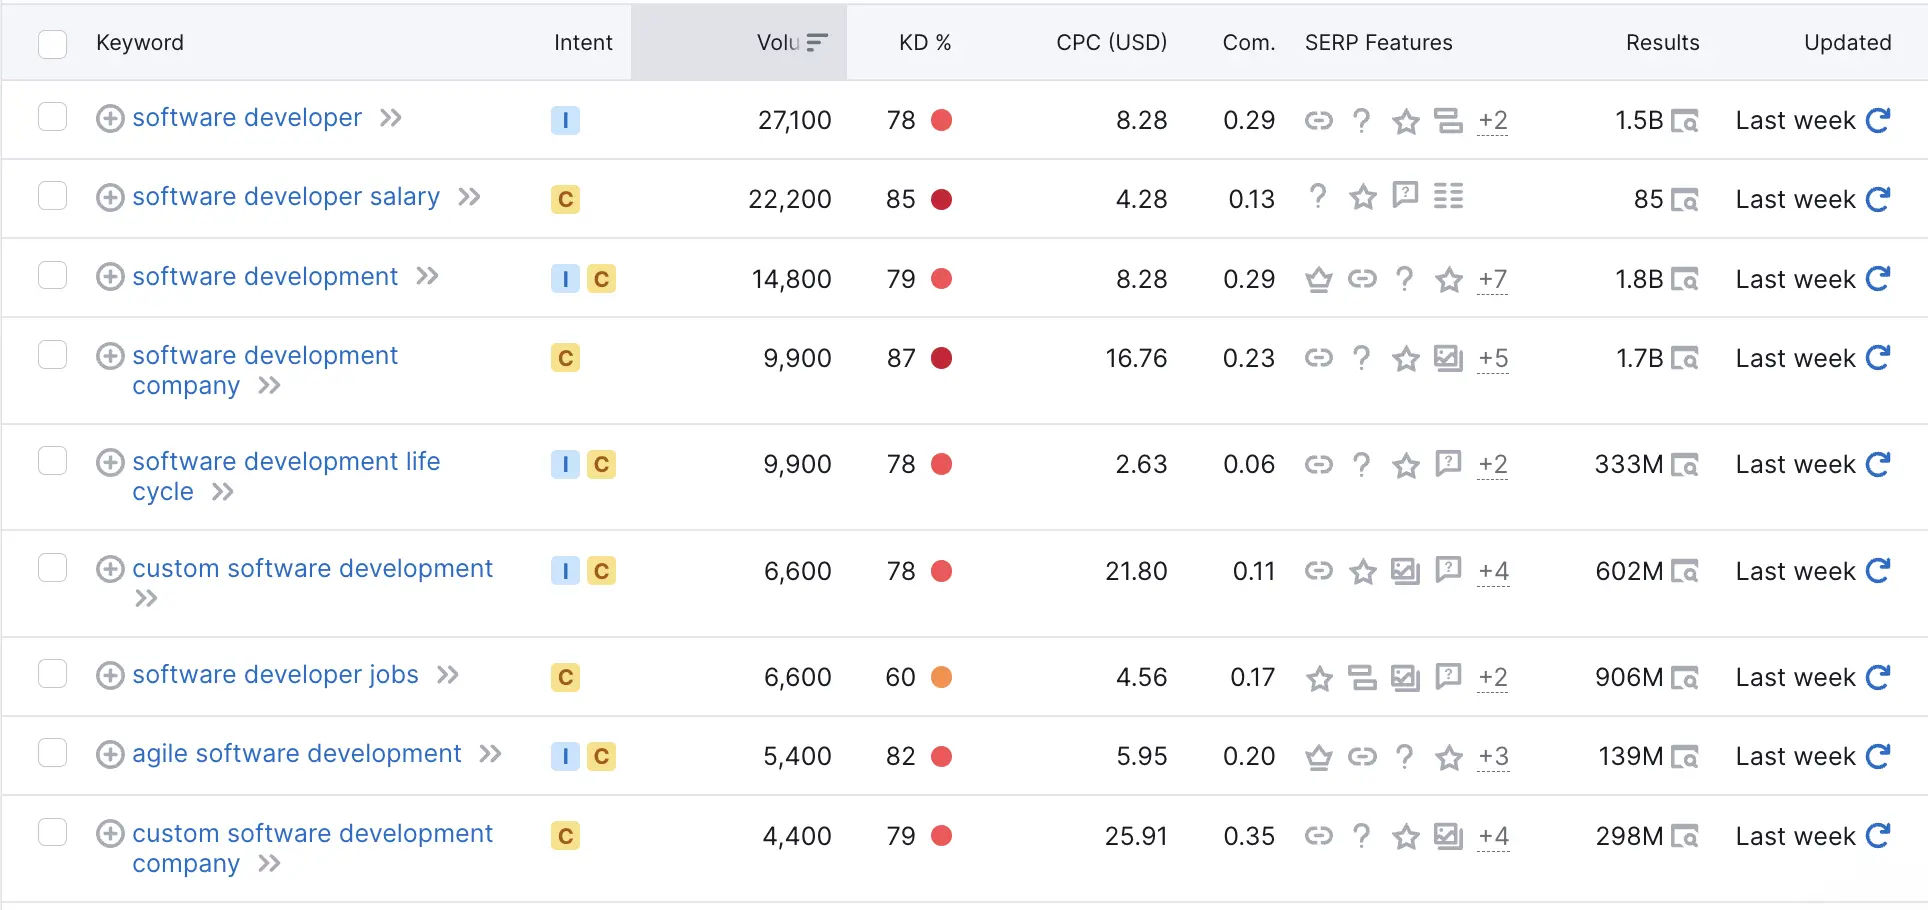
Task: Click the plus icon beside "software development"
Action: point(110,277)
